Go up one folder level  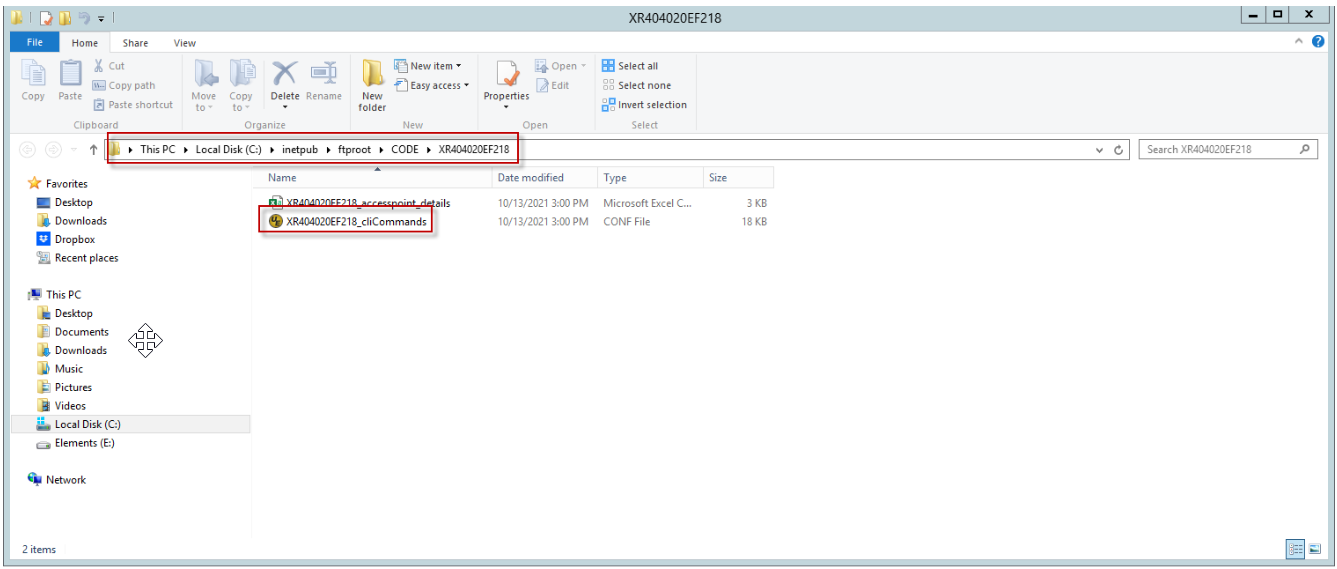pyautogui.click(x=93, y=149)
